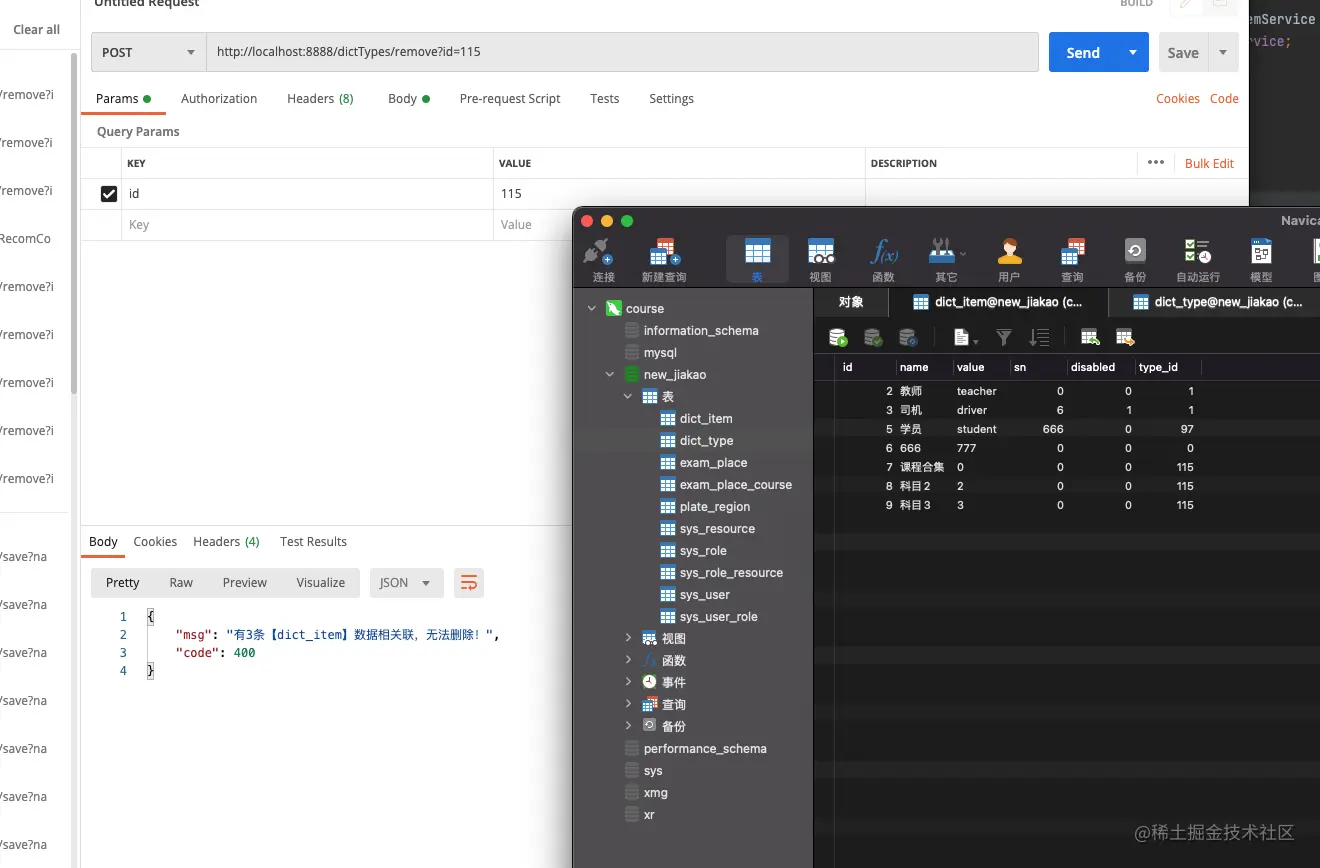Click the import table icon in Navicat
1320x868 pixels.
(1090, 337)
